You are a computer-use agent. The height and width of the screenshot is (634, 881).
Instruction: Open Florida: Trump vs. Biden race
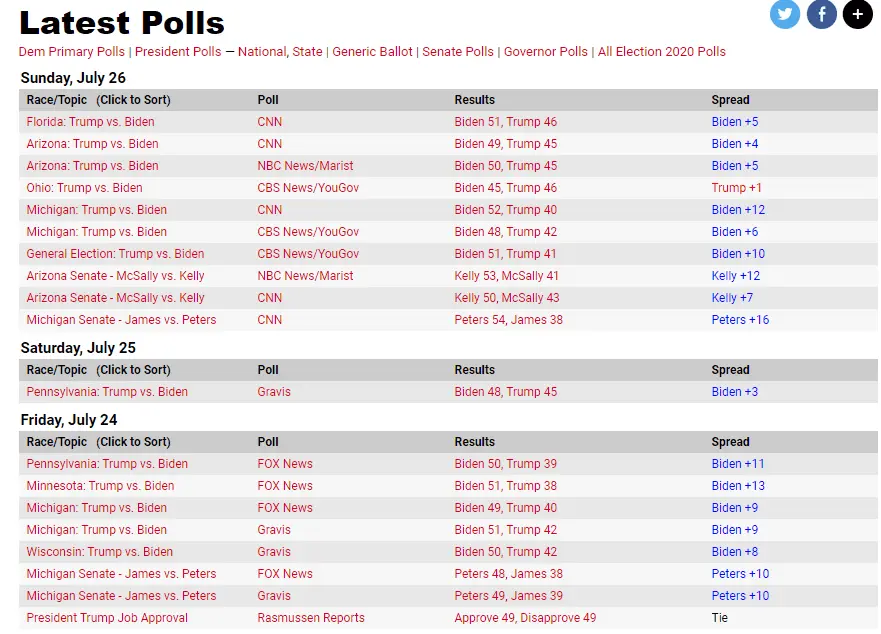90,122
